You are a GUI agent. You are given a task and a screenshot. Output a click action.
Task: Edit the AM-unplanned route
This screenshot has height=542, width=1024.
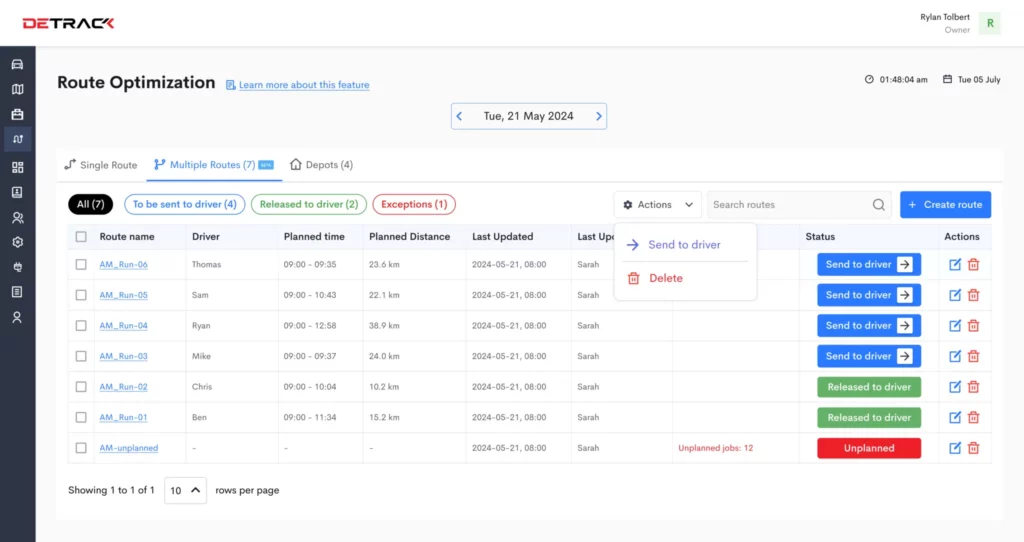[x=955, y=448]
